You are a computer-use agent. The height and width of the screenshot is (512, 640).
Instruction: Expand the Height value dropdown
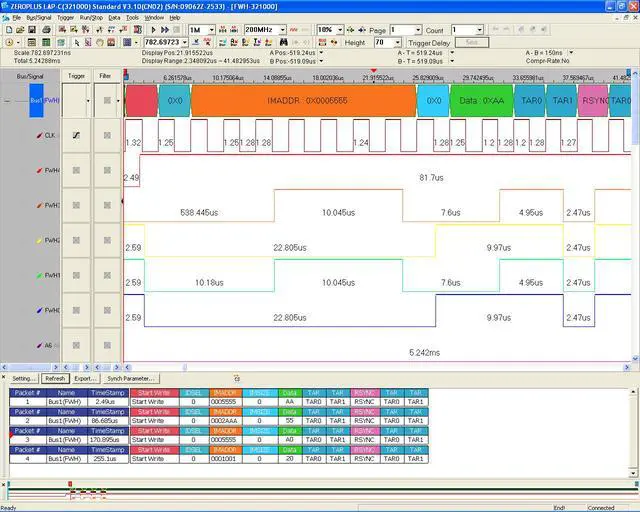pyautogui.click(x=395, y=42)
